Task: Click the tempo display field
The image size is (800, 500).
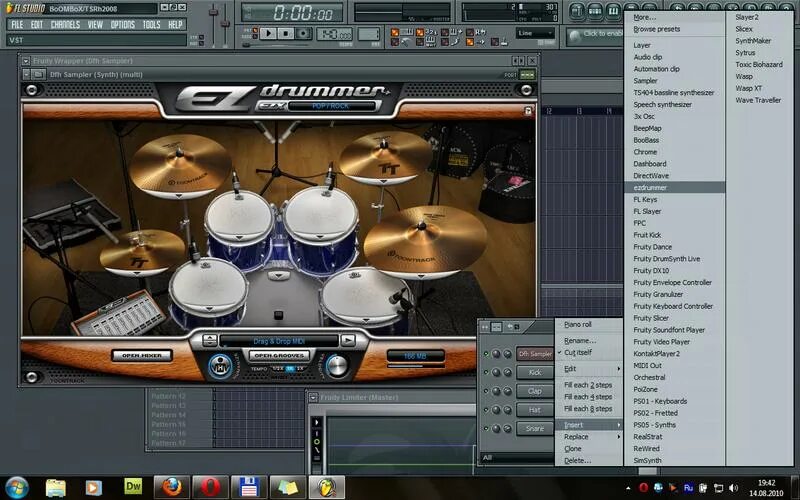Action: (x=335, y=34)
